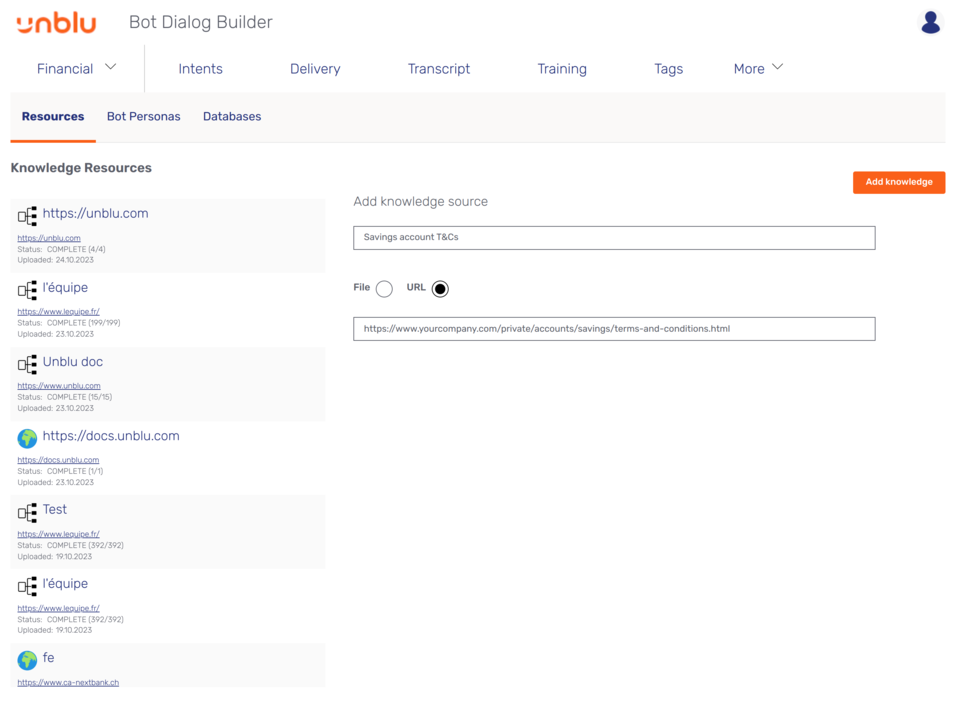The width and height of the screenshot is (956, 718).
Task: Switch to the Bot Personas tab
Action: [x=143, y=116]
